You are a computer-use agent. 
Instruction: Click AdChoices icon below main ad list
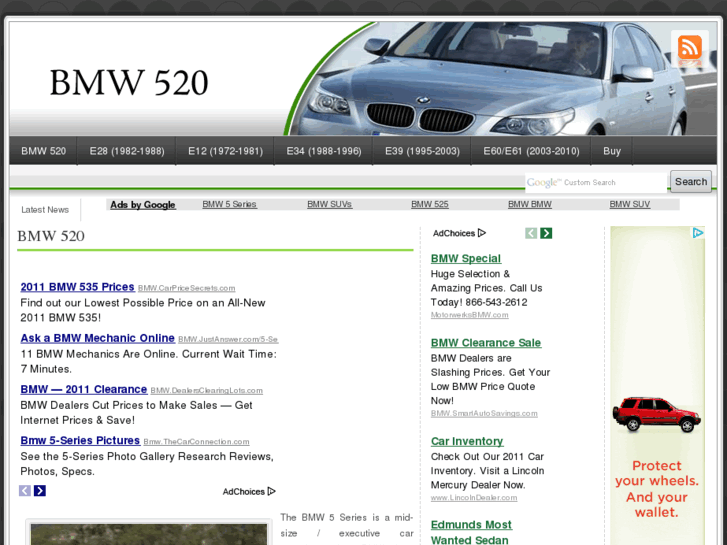point(272,491)
